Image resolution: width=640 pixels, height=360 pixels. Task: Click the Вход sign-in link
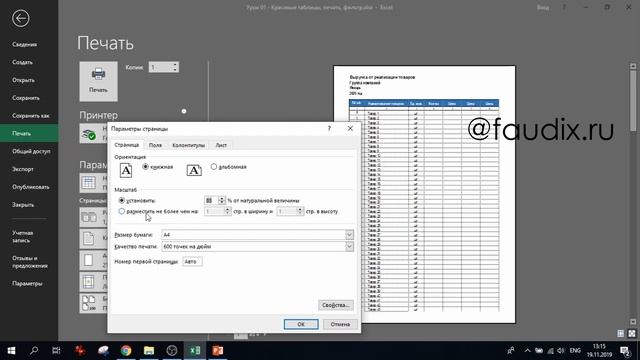[x=543, y=7]
